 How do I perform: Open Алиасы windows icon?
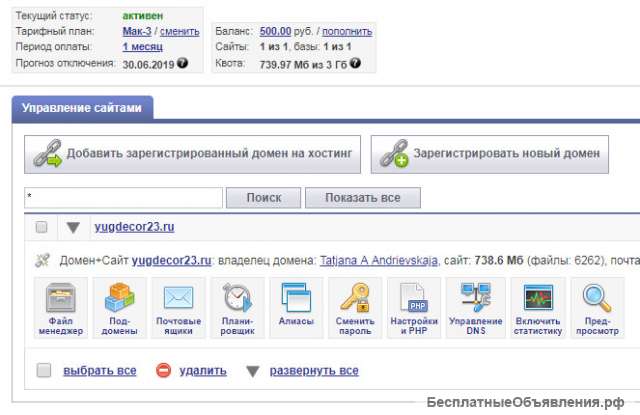[296, 308]
